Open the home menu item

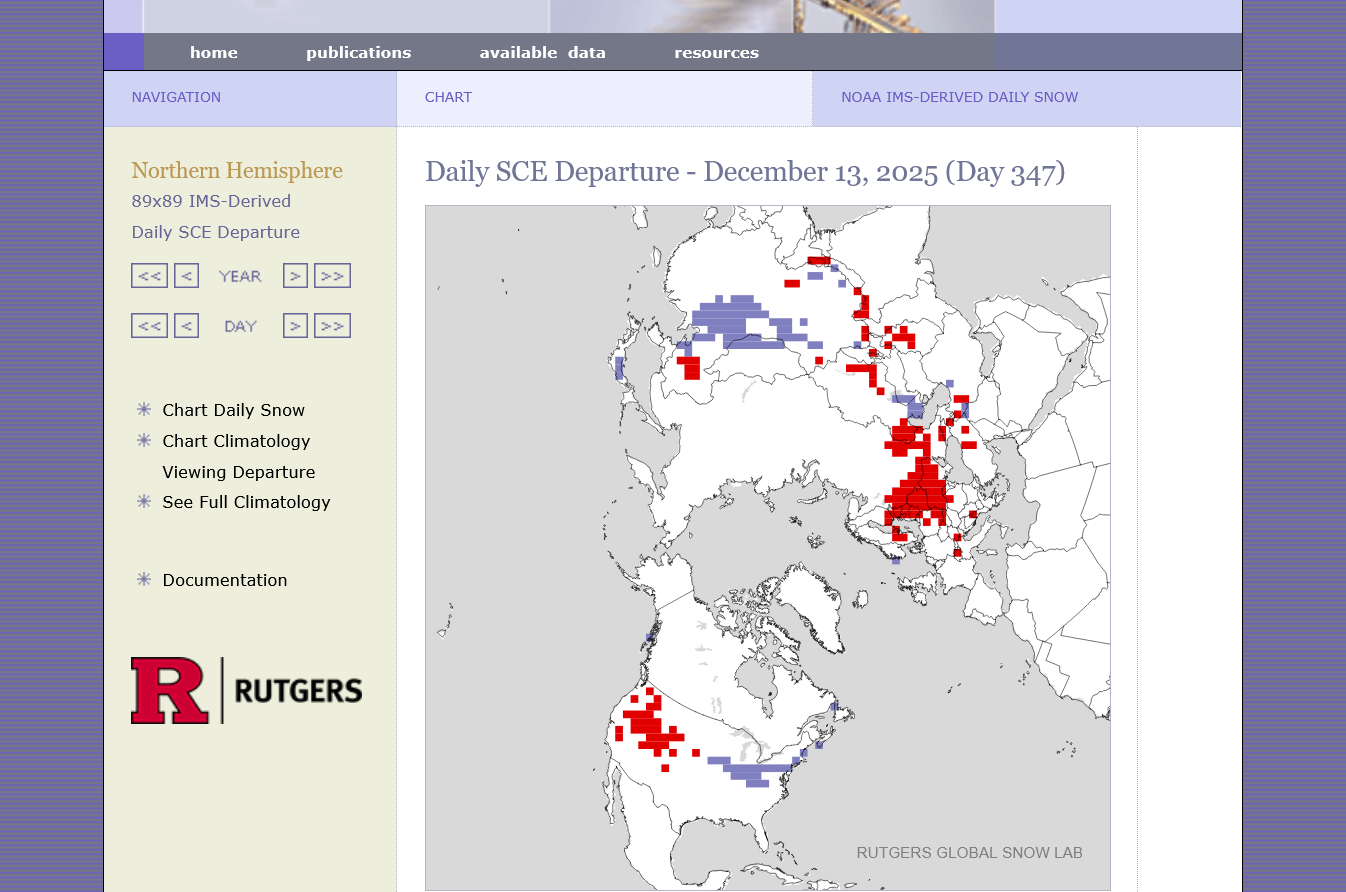[214, 53]
